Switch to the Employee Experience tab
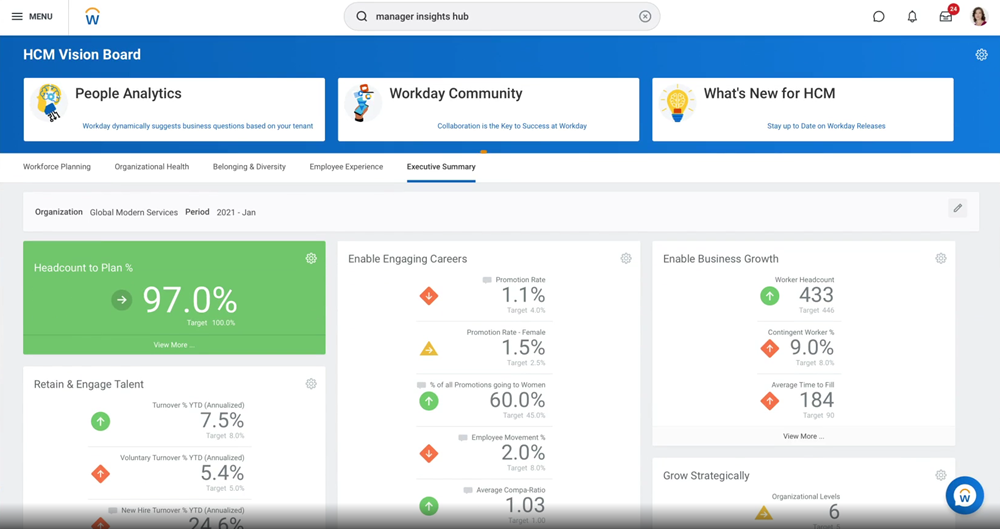Viewport: 1000px width, 529px height. click(346, 167)
